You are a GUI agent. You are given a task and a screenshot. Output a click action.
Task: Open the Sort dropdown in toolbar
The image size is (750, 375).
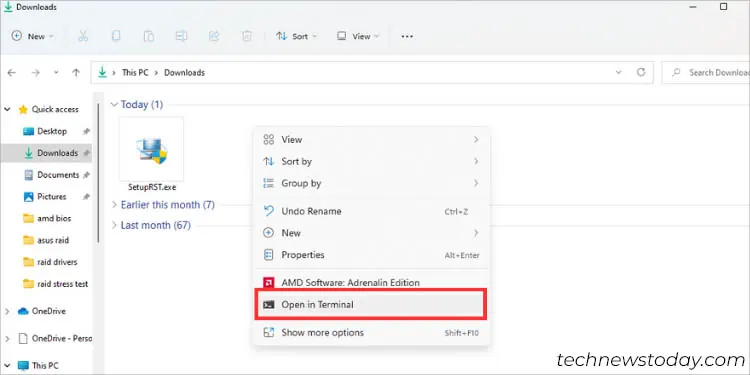297,36
